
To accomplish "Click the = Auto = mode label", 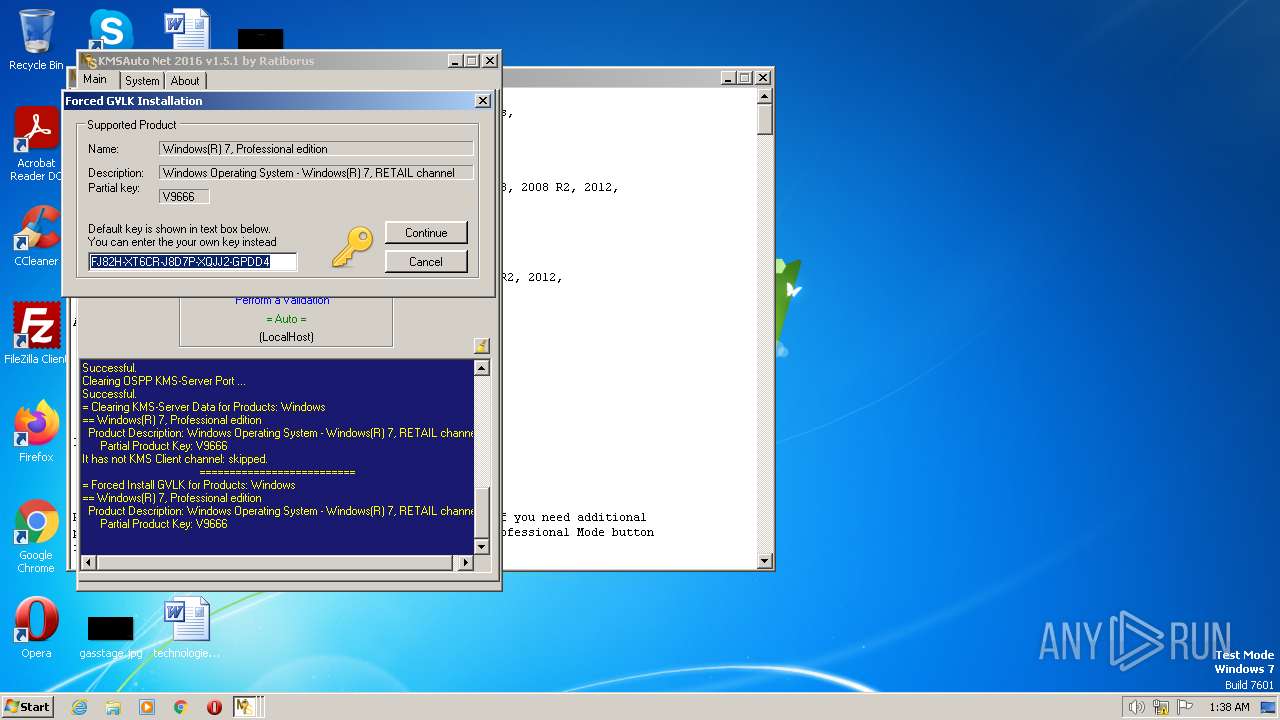I will click(x=286, y=319).
